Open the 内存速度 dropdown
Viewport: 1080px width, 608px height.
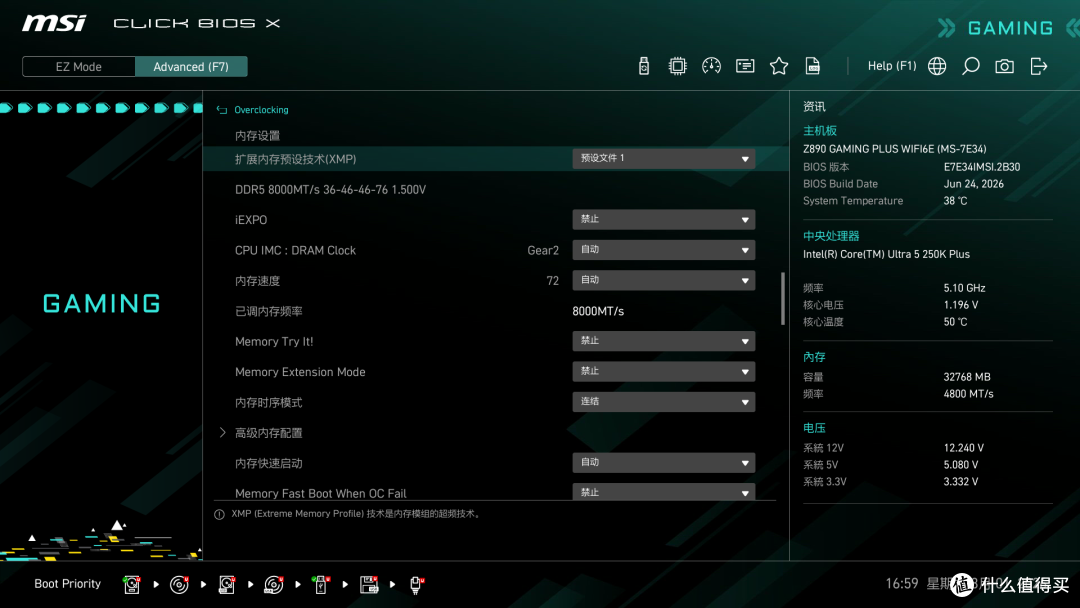pyautogui.click(x=663, y=280)
